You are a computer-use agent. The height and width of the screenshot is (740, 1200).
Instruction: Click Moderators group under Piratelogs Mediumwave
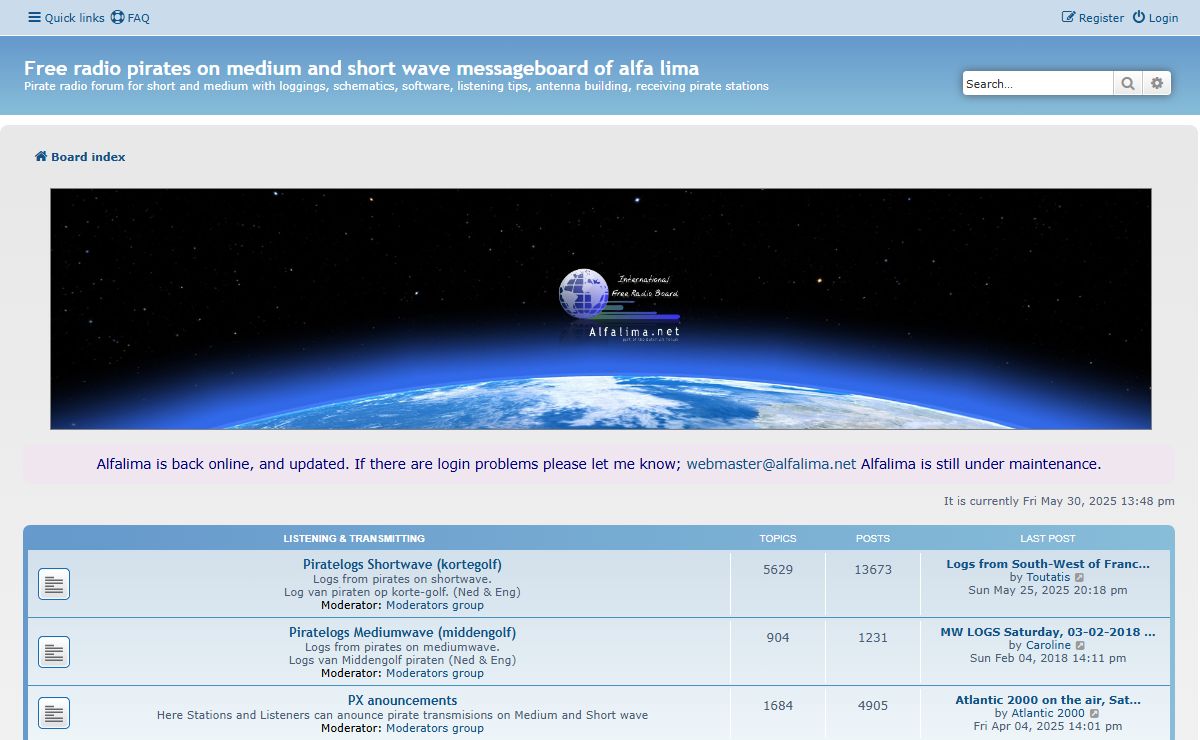[435, 673]
